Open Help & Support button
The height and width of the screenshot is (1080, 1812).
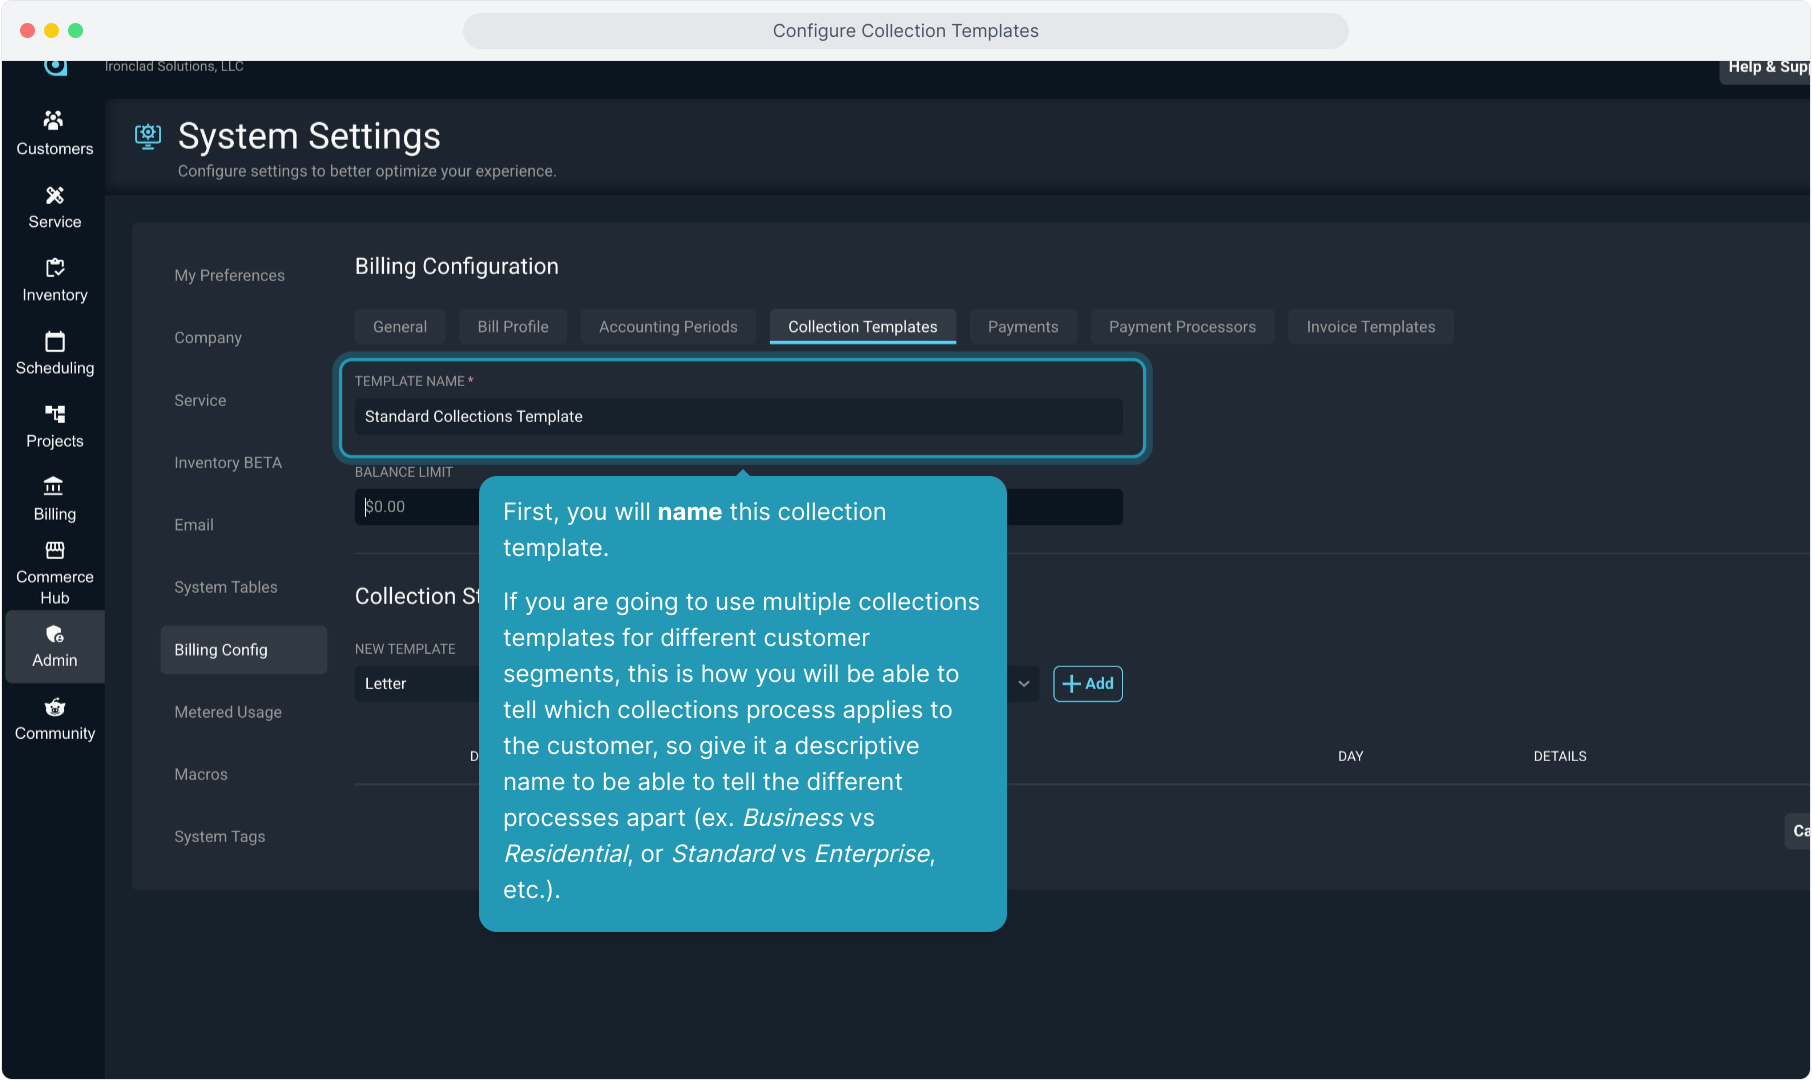point(1766,67)
